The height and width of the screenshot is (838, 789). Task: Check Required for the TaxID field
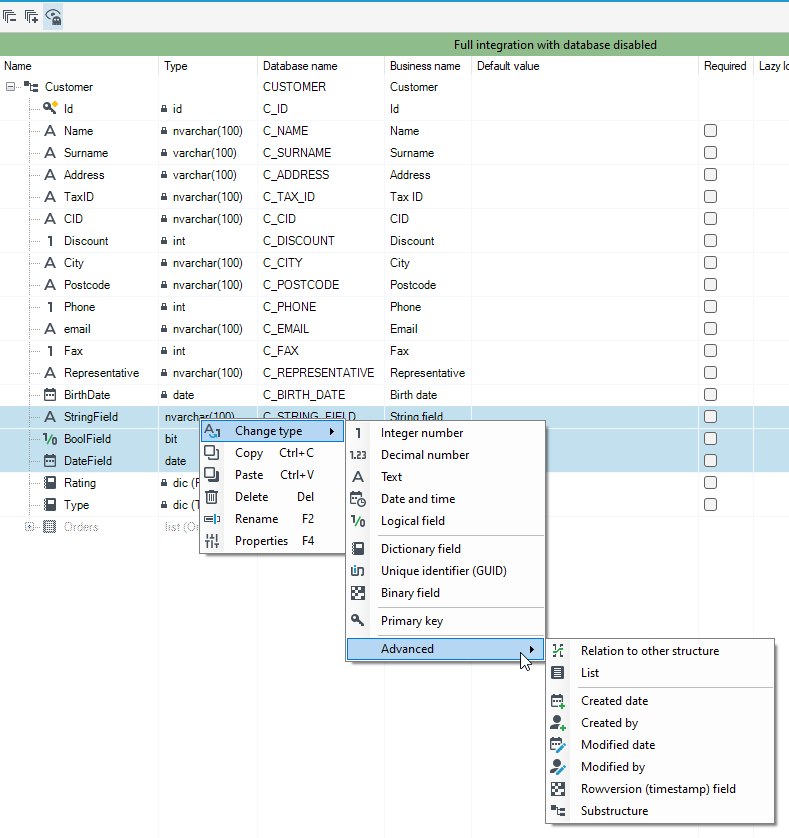(710, 197)
